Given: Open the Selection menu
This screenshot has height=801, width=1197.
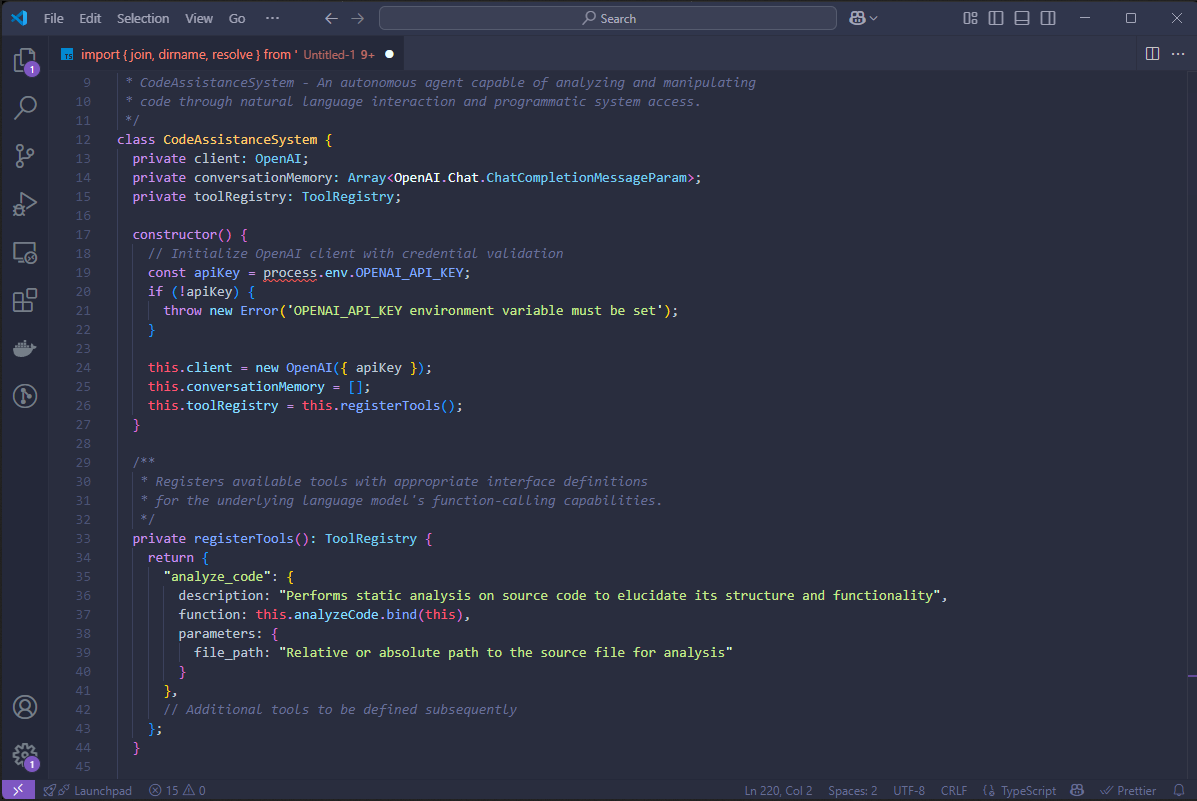Looking at the screenshot, I should pos(143,18).
